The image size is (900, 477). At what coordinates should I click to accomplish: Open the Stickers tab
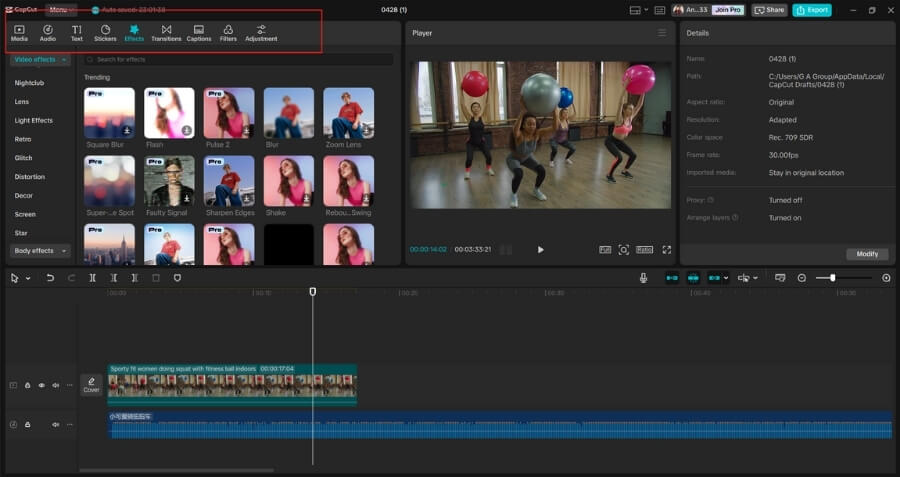tap(105, 33)
